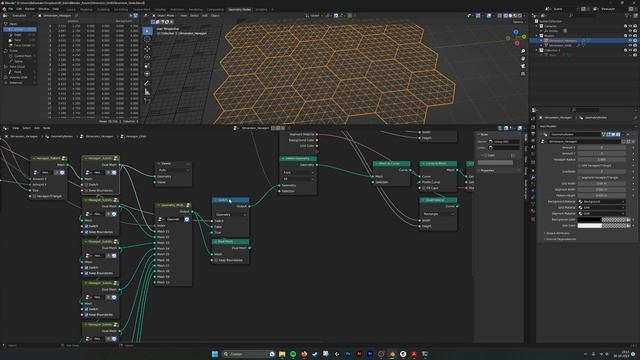The width and height of the screenshot is (640, 360).
Task: Toggle Keep Boundaries on Dual Mesh node
Action: [x=216, y=260]
